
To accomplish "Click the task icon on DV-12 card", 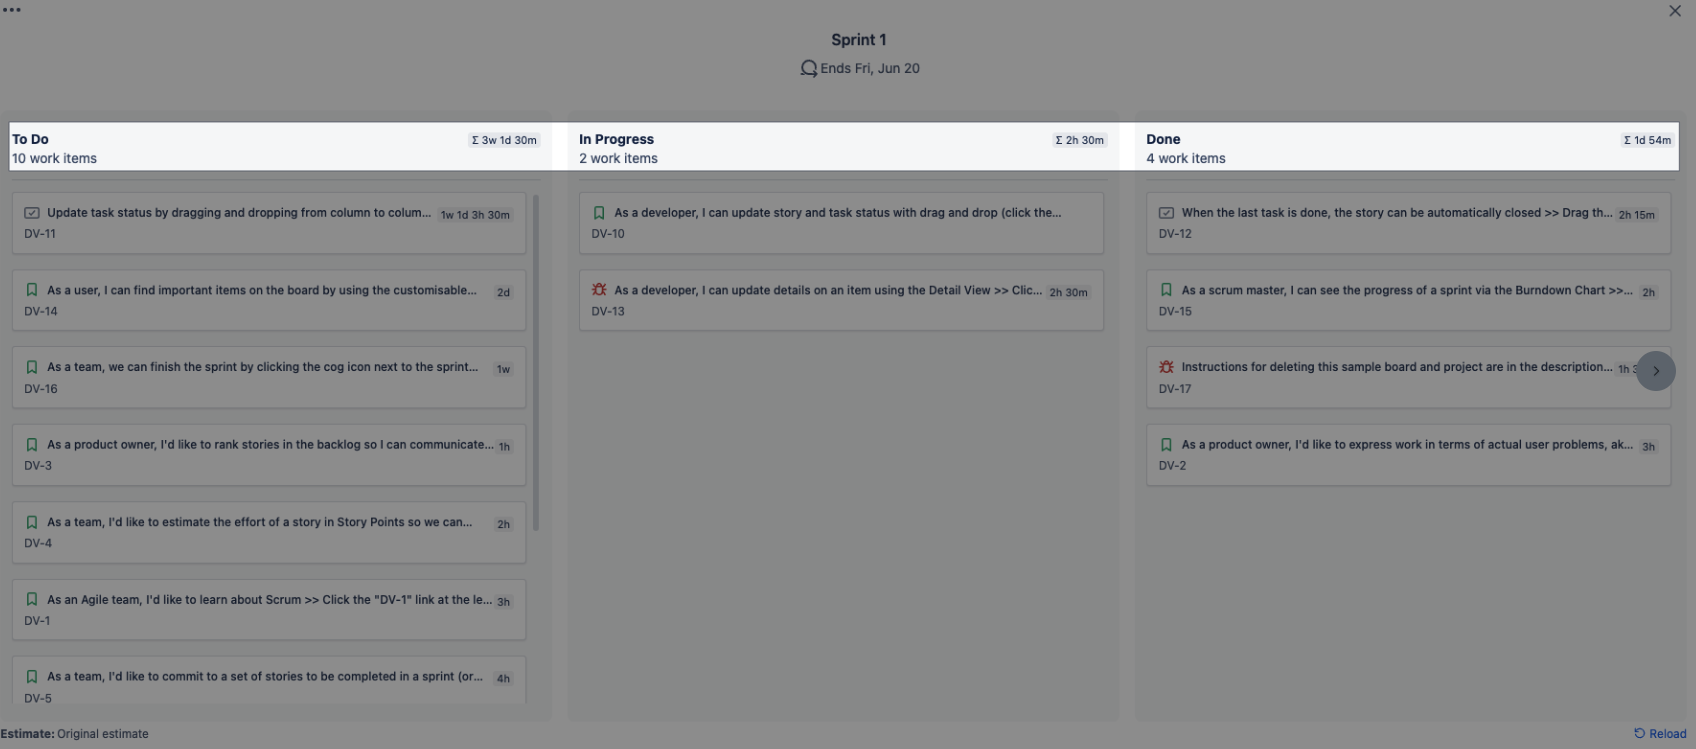I will [1166, 213].
